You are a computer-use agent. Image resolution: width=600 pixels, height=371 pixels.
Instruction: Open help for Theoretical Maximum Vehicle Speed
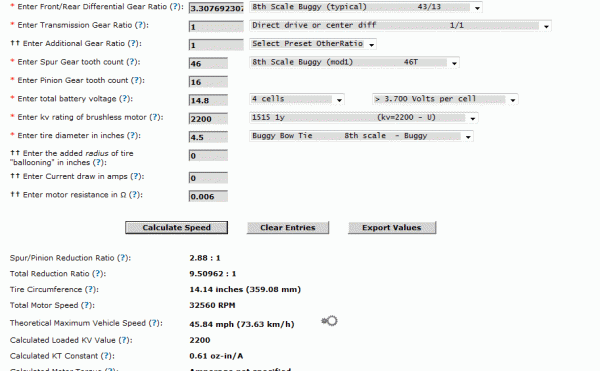pyautogui.click(x=154, y=323)
